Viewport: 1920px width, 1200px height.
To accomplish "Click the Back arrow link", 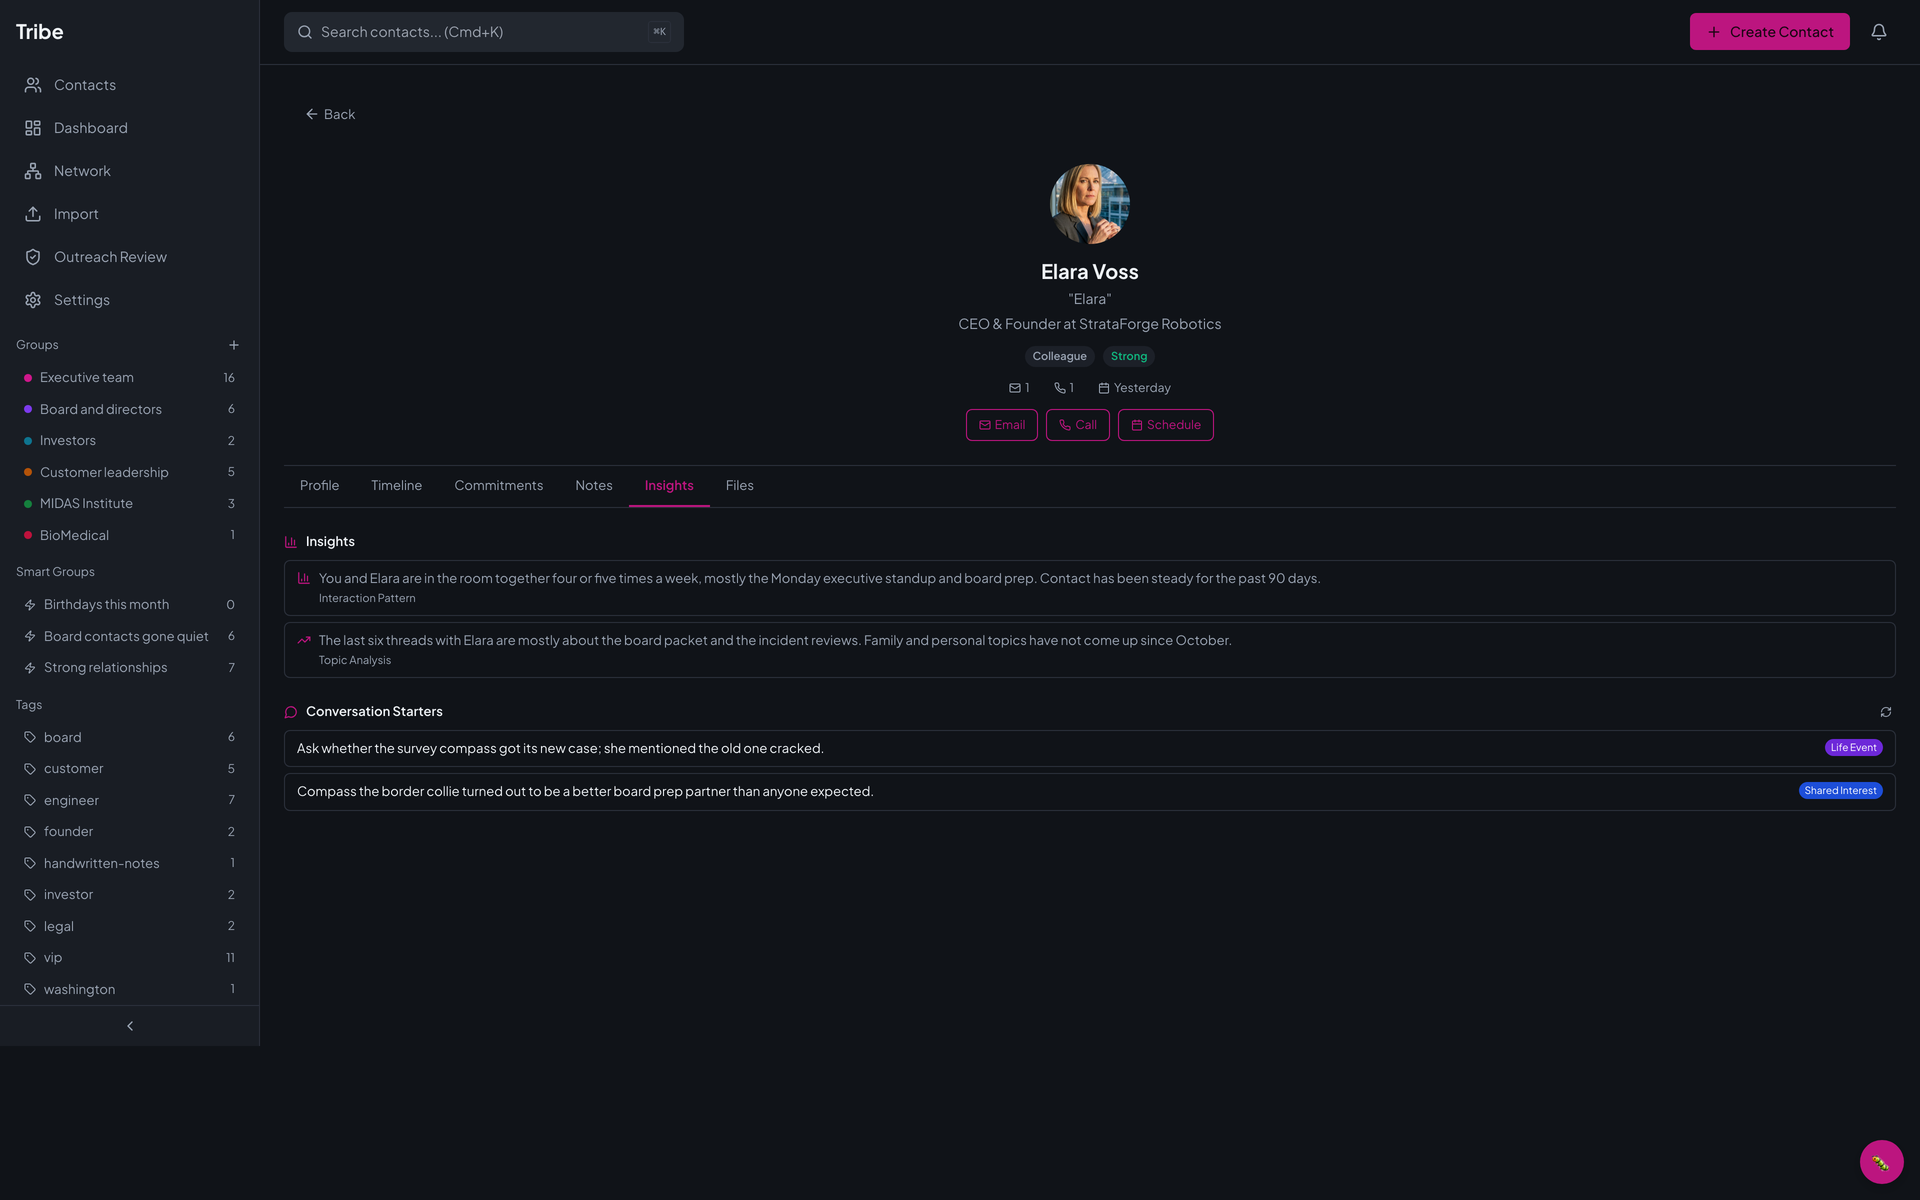I will pyautogui.click(x=330, y=114).
